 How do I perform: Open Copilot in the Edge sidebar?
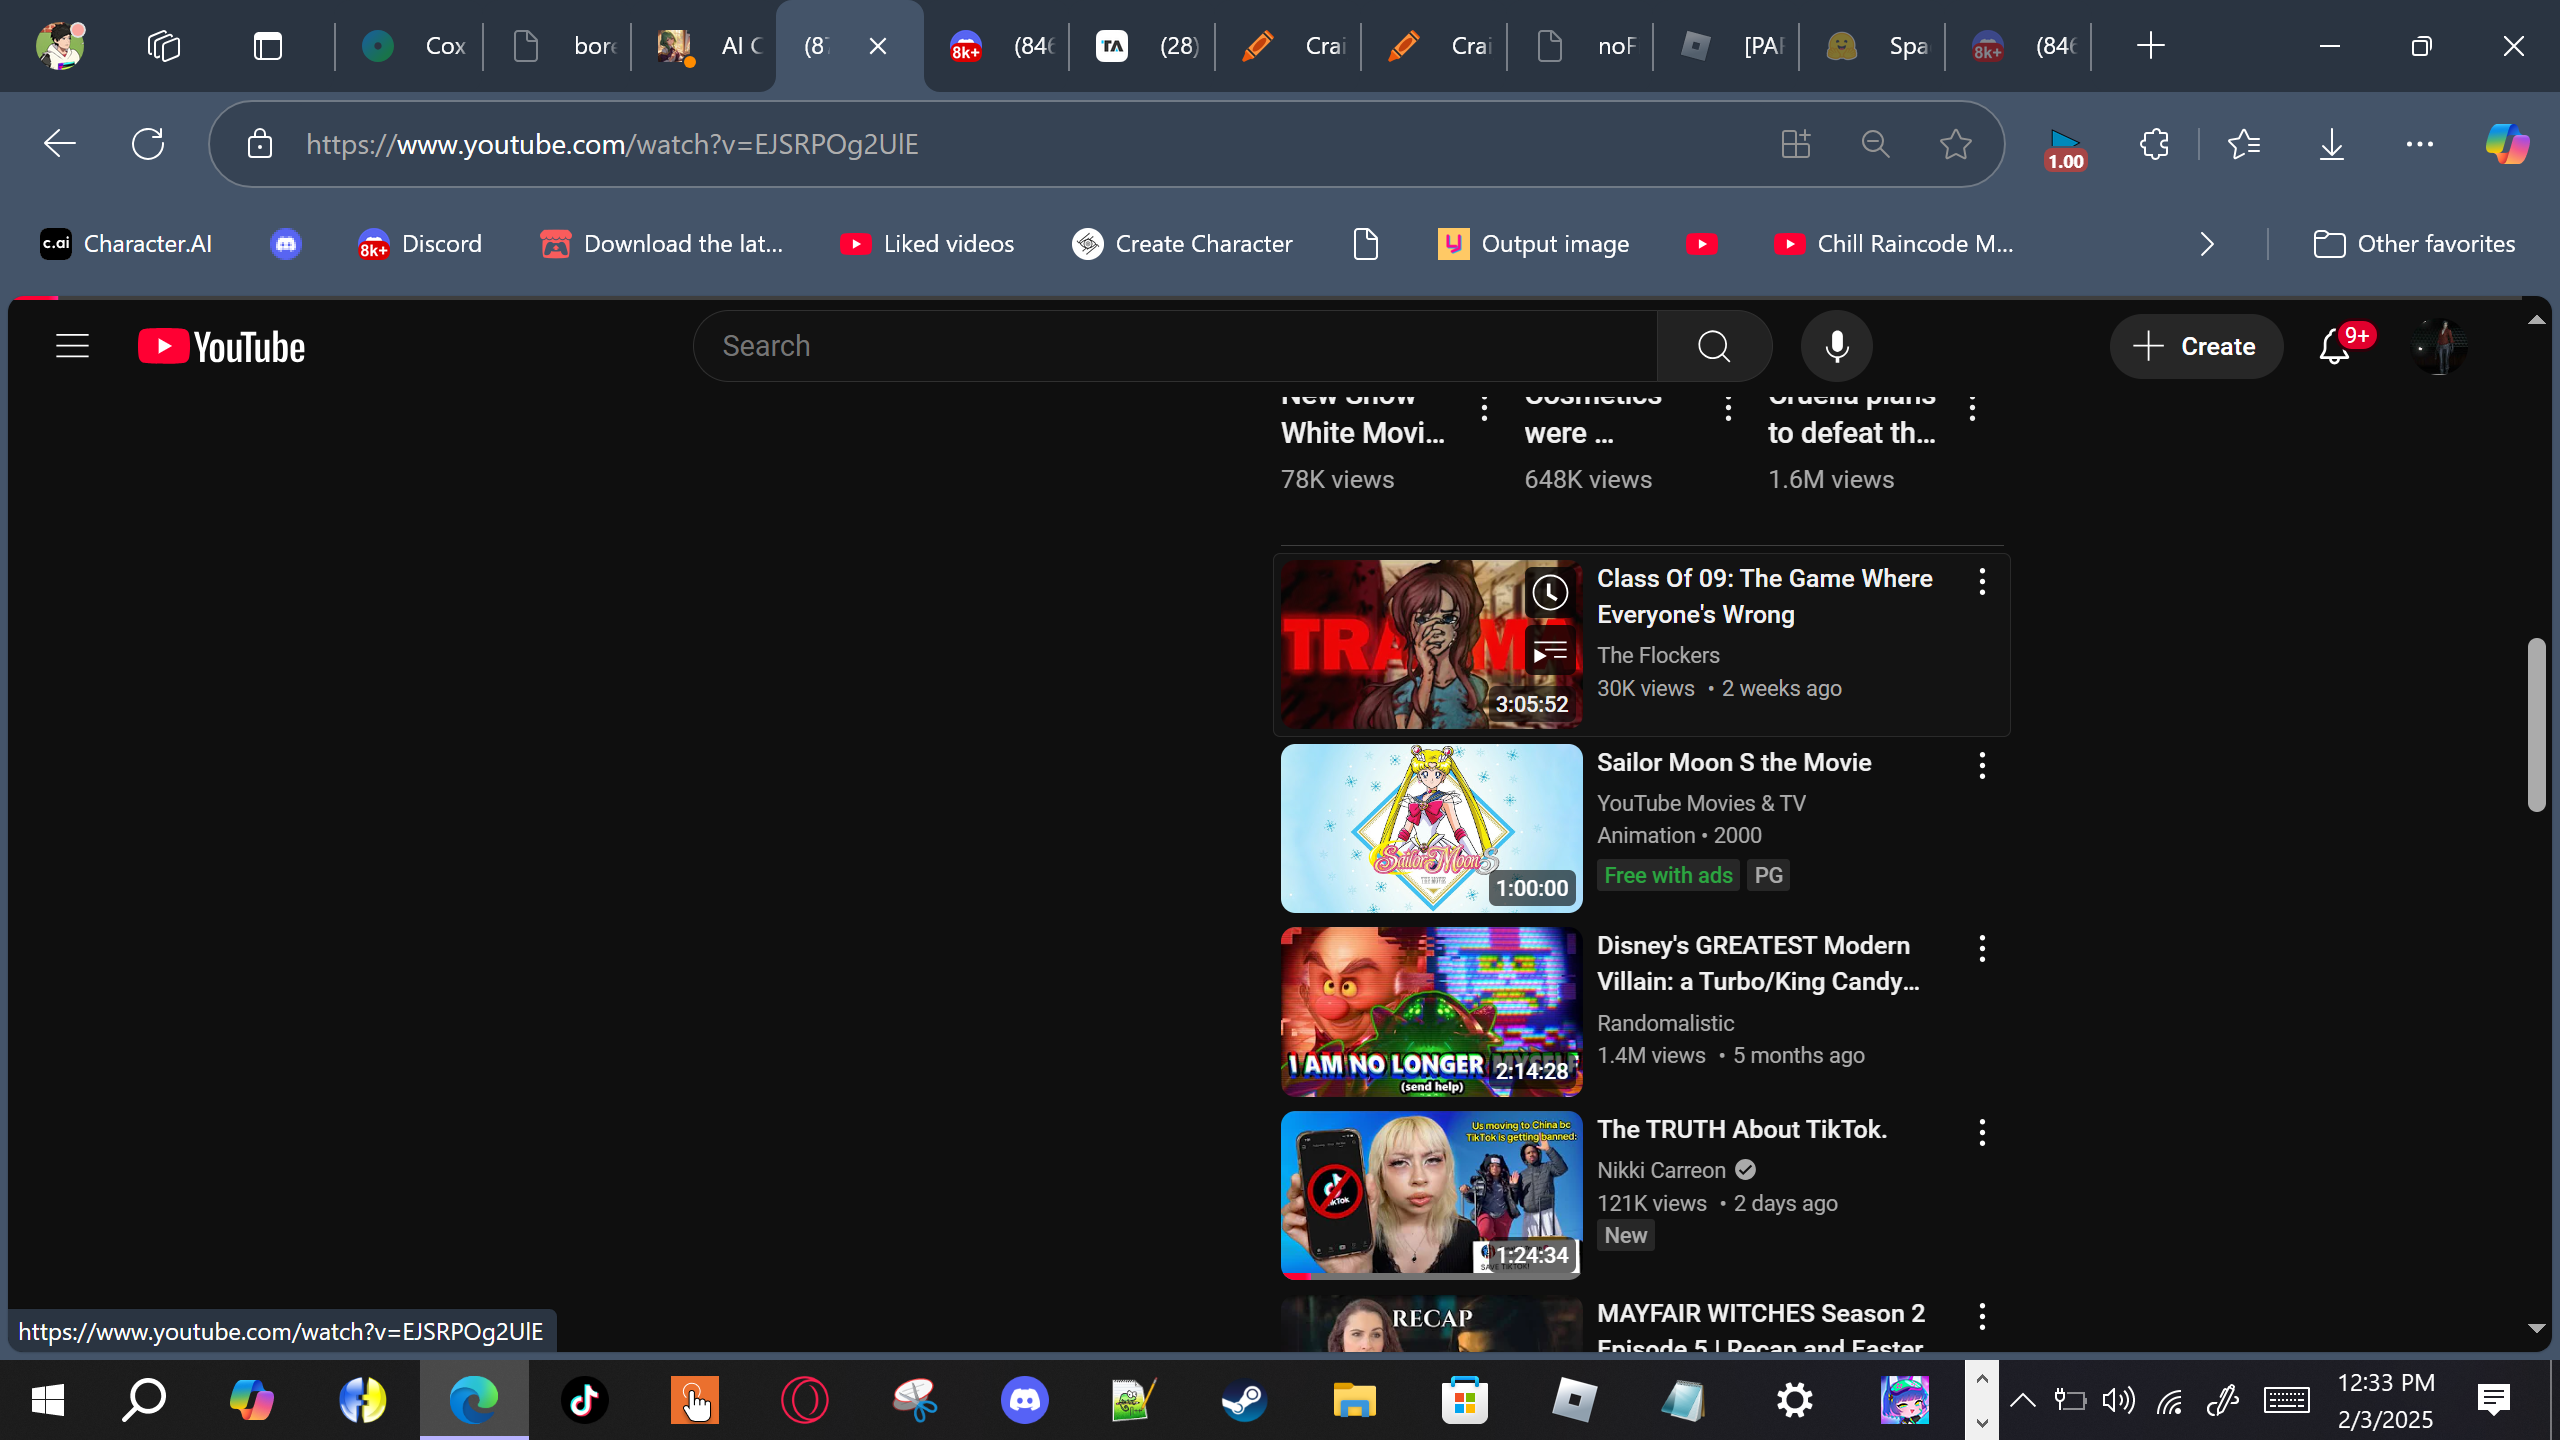coord(2508,144)
